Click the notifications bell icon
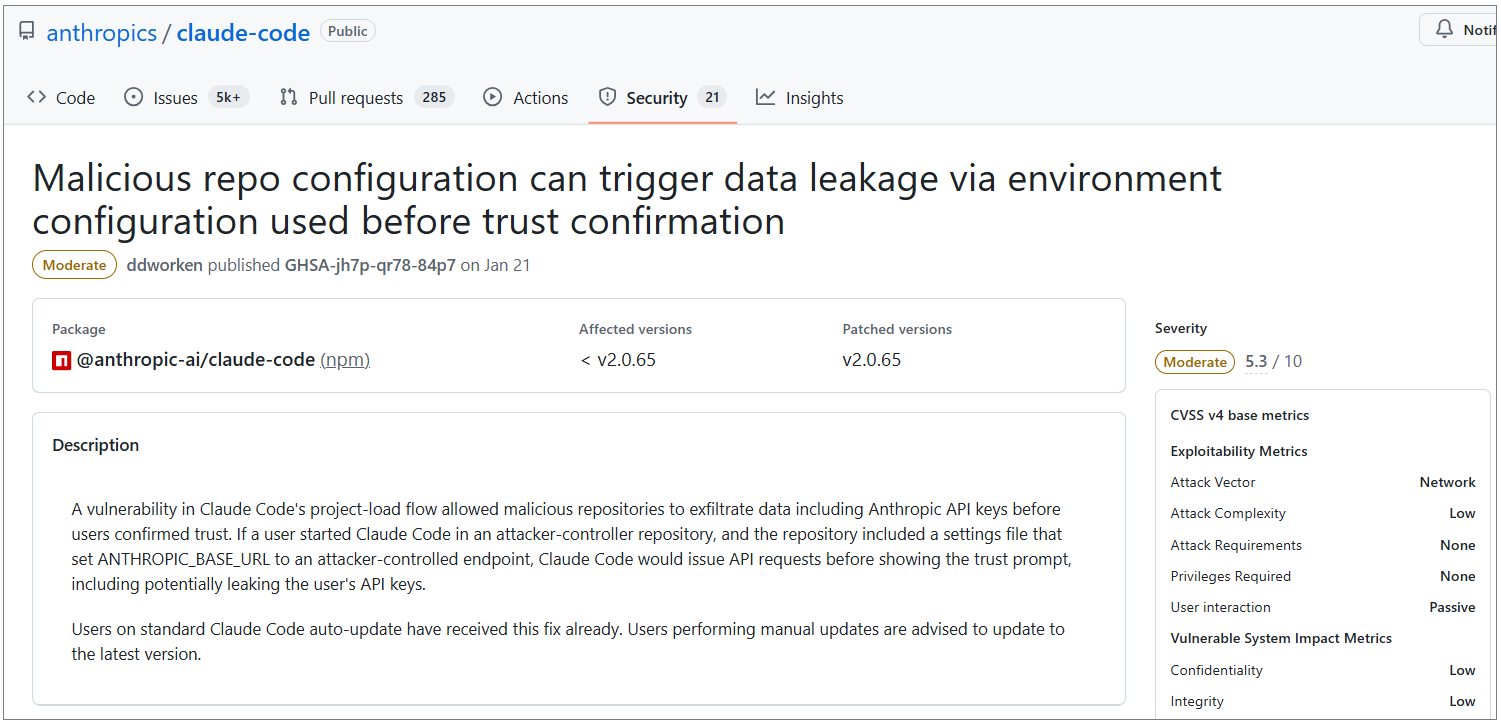The image size is (1501, 727). [1444, 30]
